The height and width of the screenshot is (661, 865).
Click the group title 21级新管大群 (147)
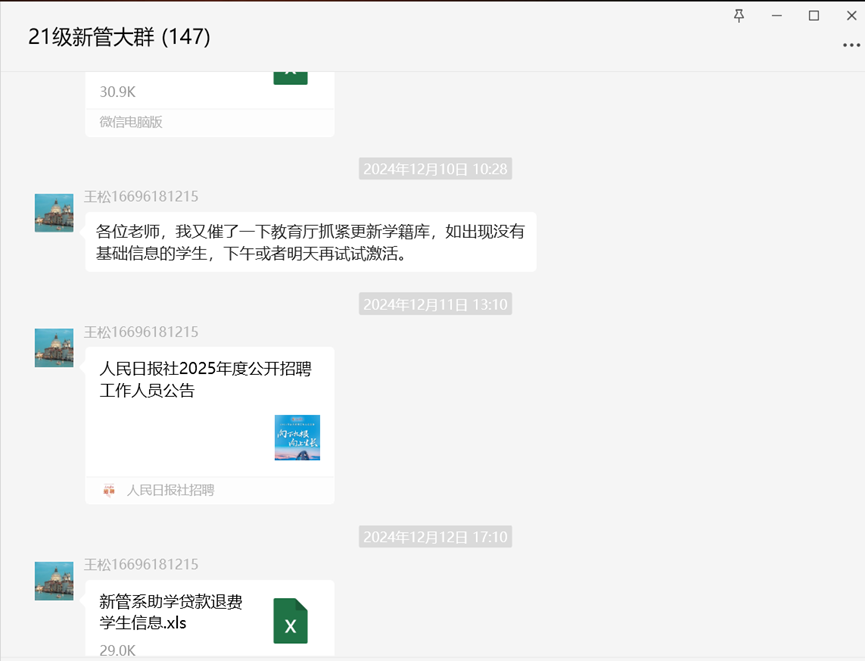119,37
